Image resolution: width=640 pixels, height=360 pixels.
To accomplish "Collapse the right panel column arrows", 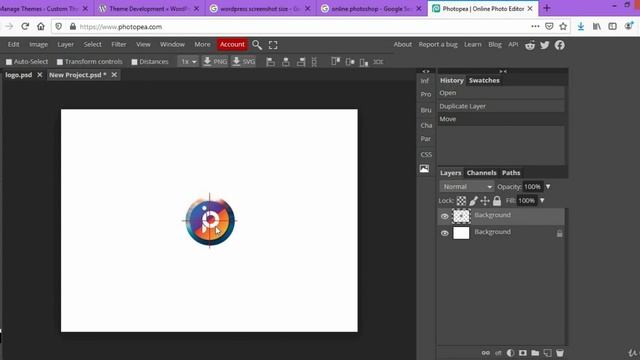I will coord(503,71).
